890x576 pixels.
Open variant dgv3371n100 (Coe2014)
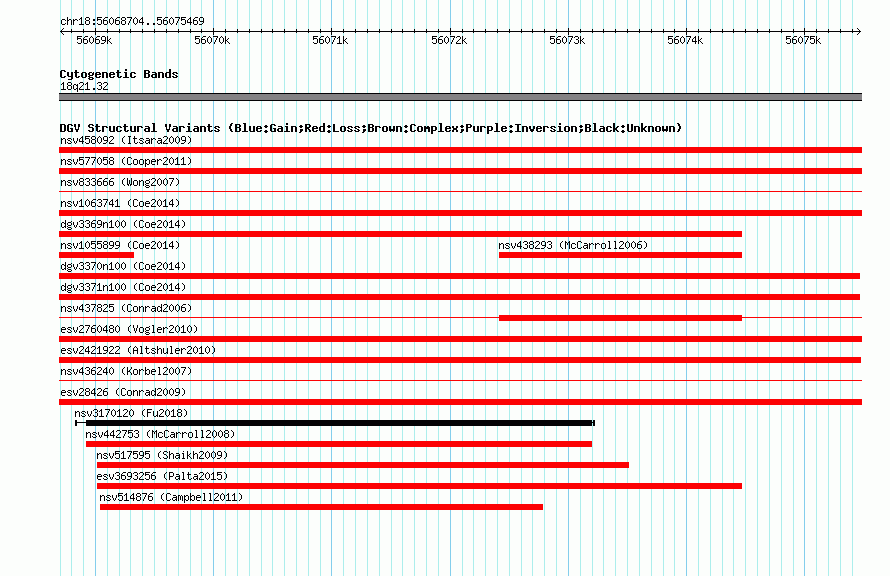(123, 287)
